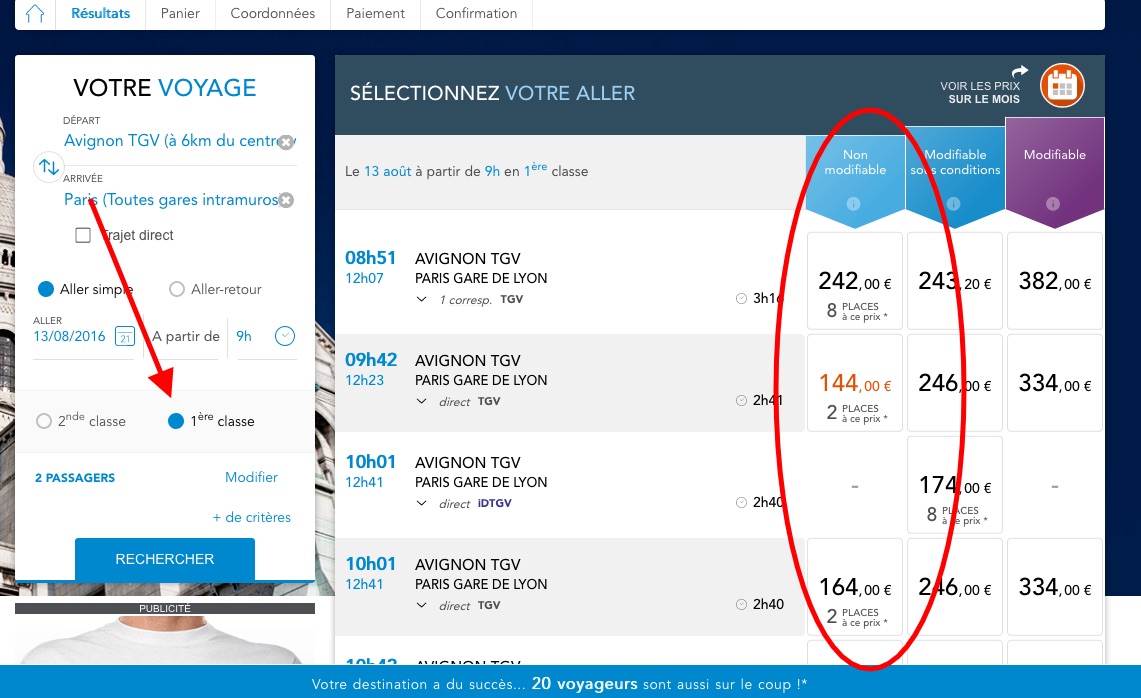1141x698 pixels.
Task: Expand details of the 08h51 train
Action: (x=421, y=299)
